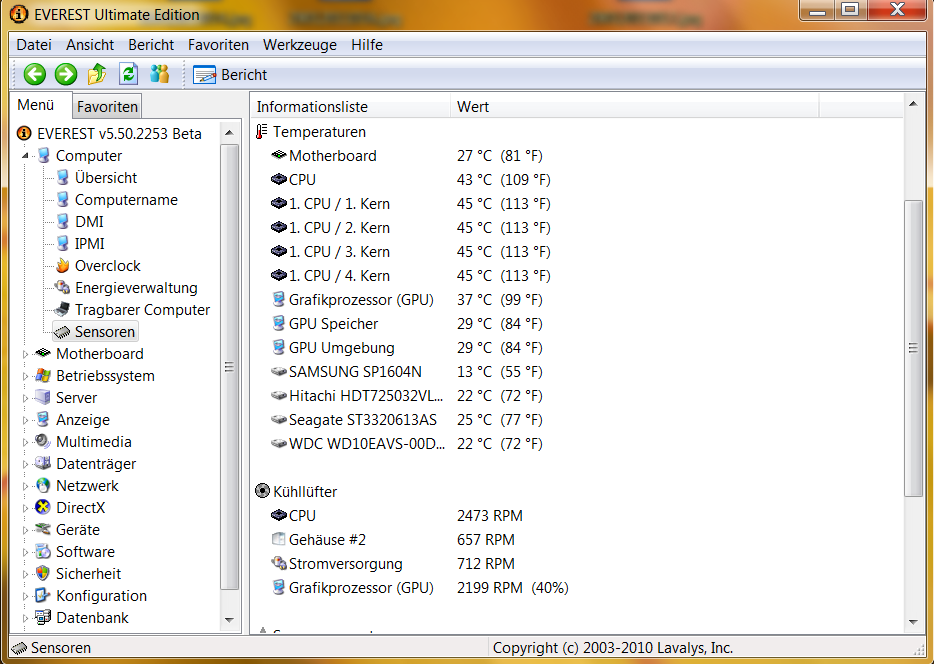Open the Bericht menu

click(x=151, y=45)
